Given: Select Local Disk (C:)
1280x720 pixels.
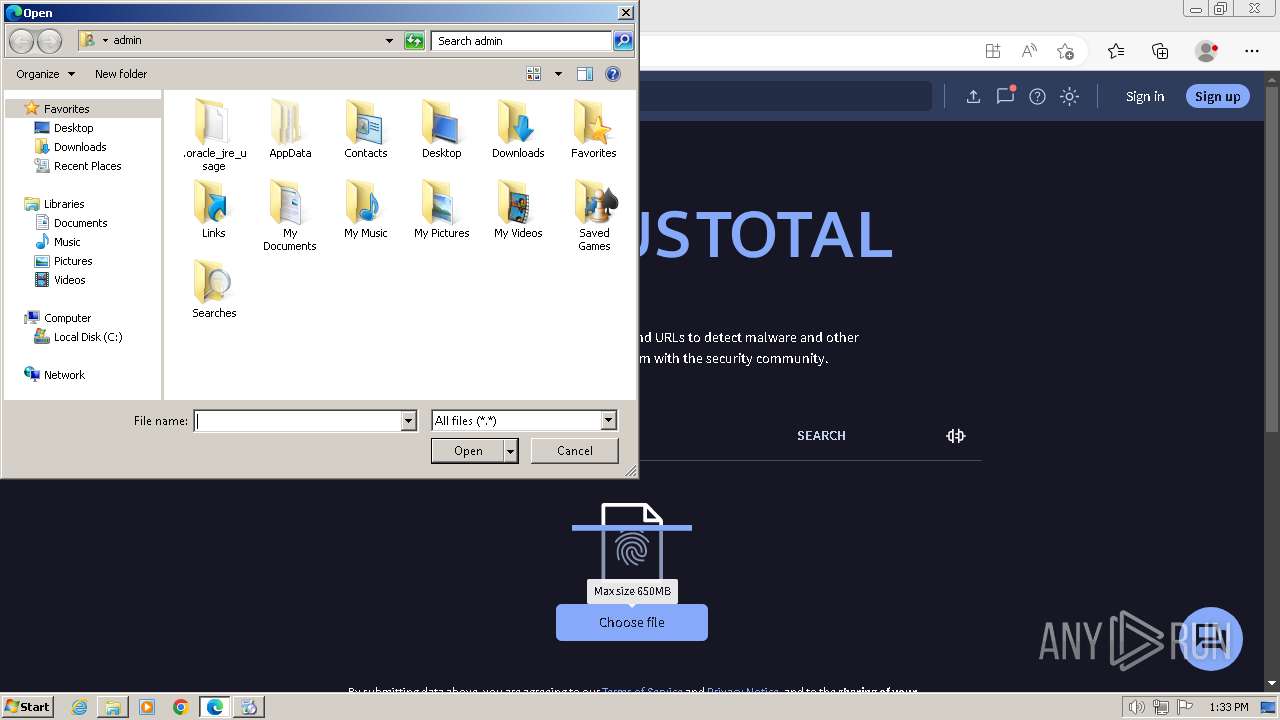Looking at the screenshot, I should click(x=88, y=337).
